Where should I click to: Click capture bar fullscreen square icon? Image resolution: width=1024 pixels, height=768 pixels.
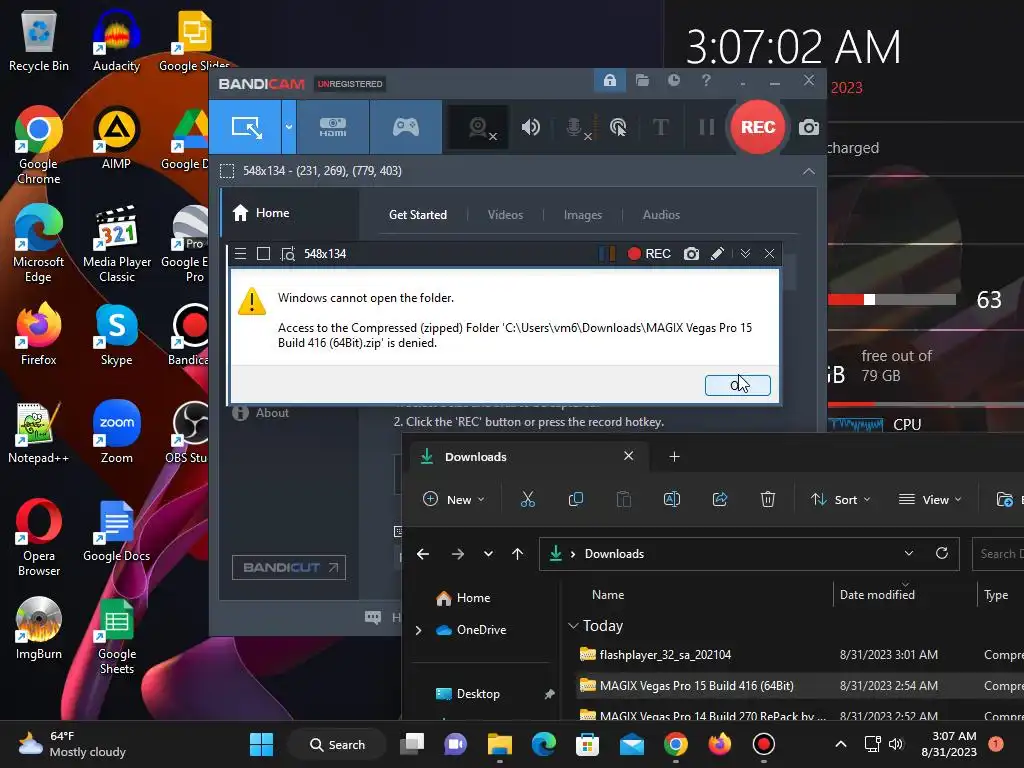point(263,253)
